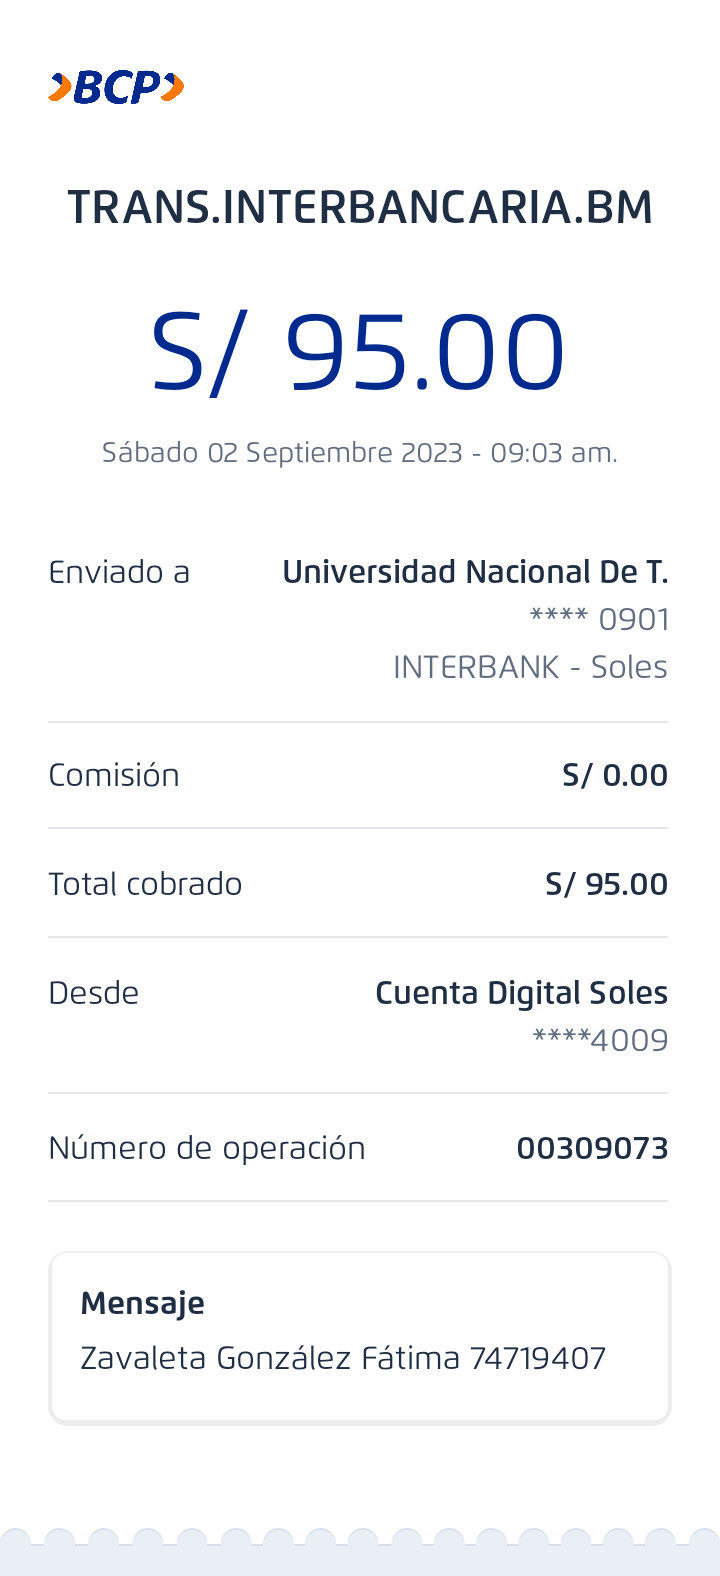Click the "Número de operación" label
This screenshot has width=720, height=1576.
click(207, 1148)
